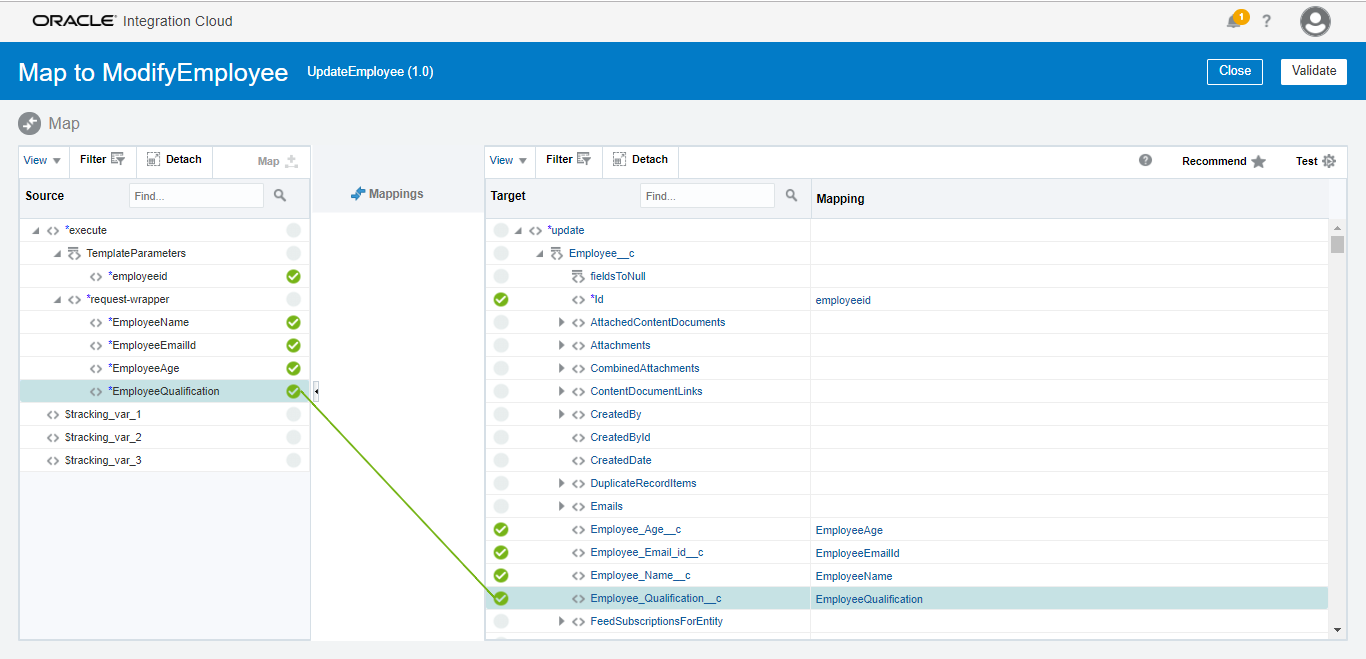
Task: Click the Target search magnifier icon
Action: [x=791, y=196]
